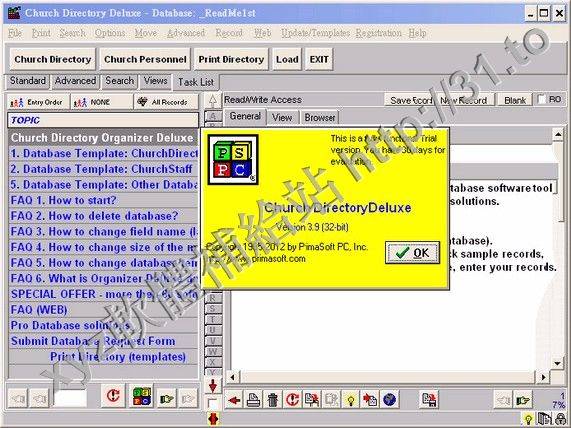The height and width of the screenshot is (428, 571).
Task: Click the TOPIC field header
Action: click(x=103, y=120)
